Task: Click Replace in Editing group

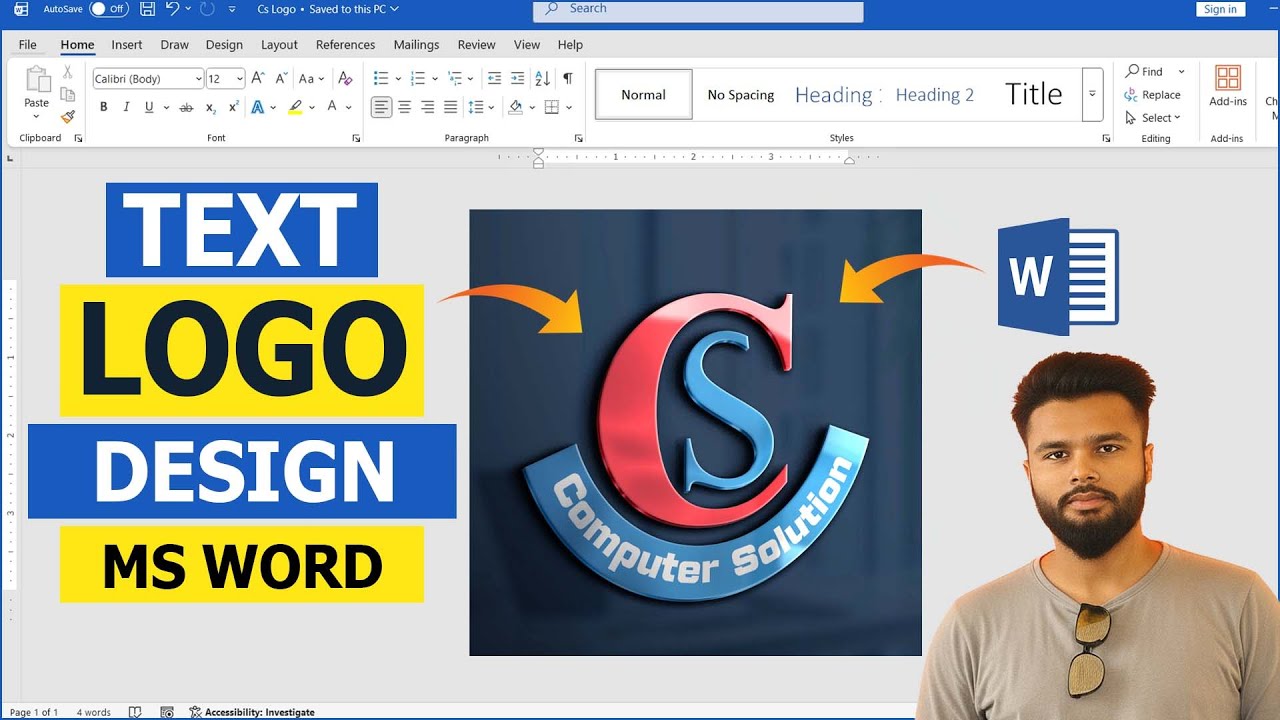Action: 1152,95
